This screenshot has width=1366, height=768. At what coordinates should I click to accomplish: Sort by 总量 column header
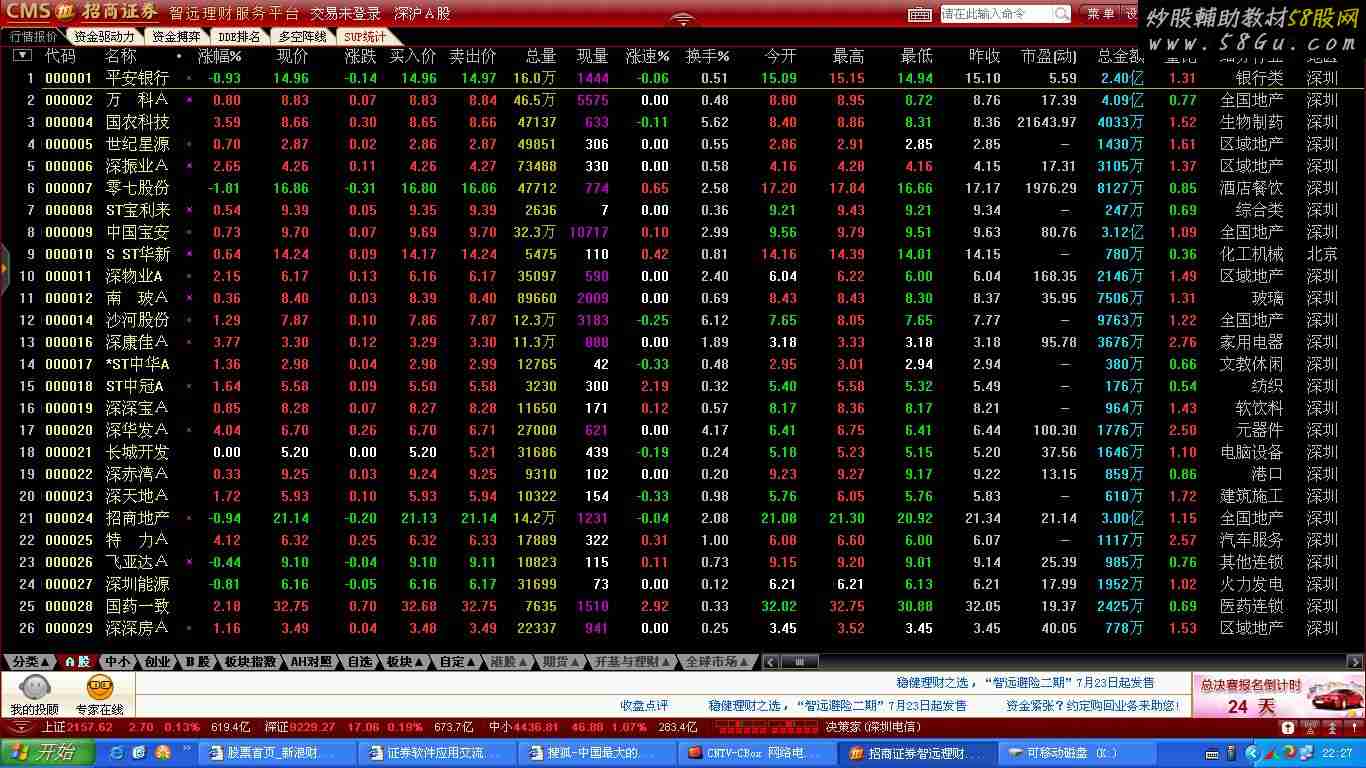540,56
